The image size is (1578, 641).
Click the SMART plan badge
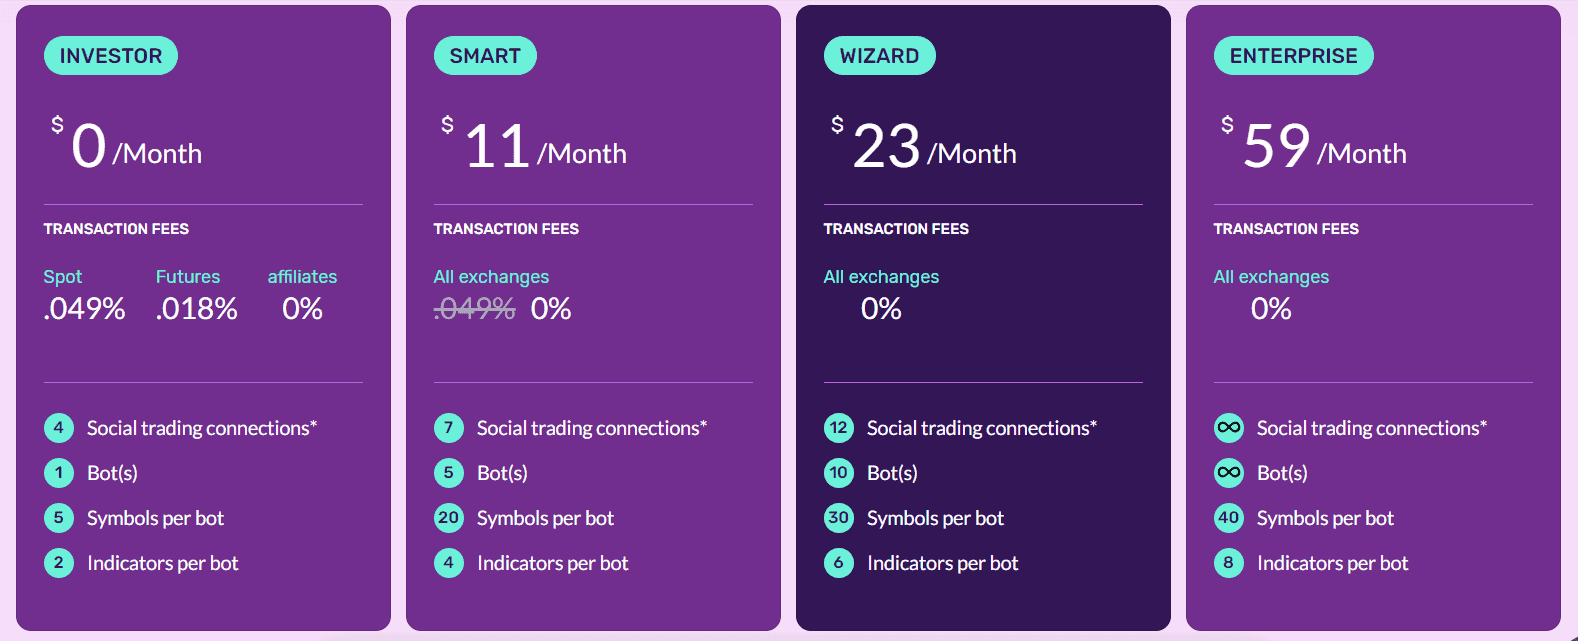(x=485, y=55)
